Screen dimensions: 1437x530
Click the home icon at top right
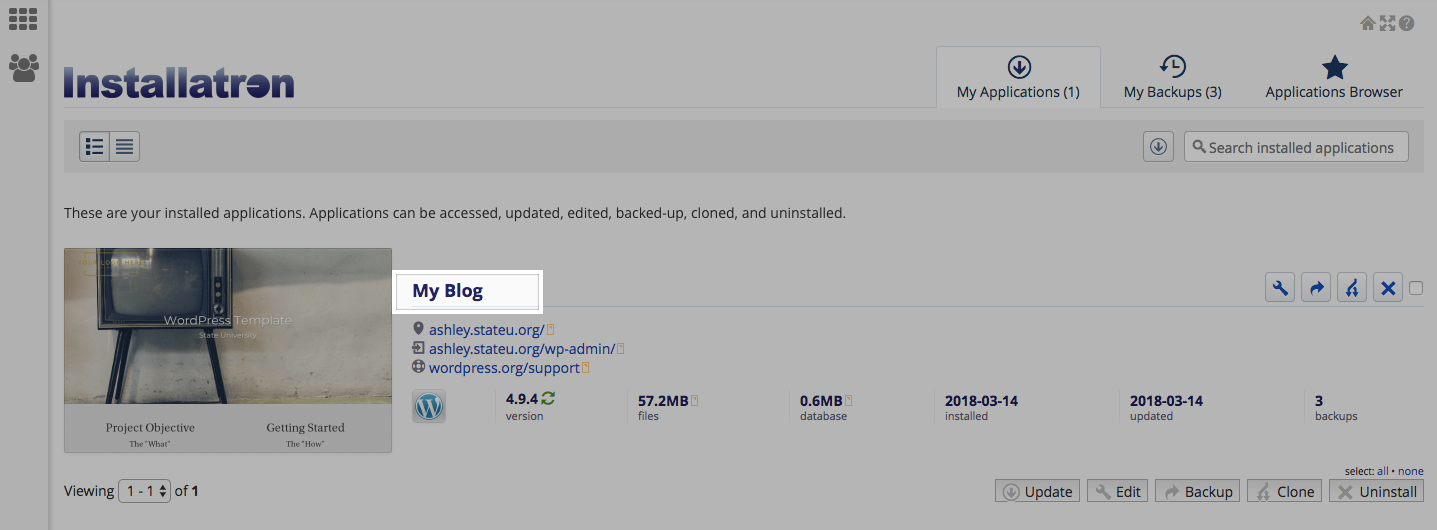coord(1367,23)
